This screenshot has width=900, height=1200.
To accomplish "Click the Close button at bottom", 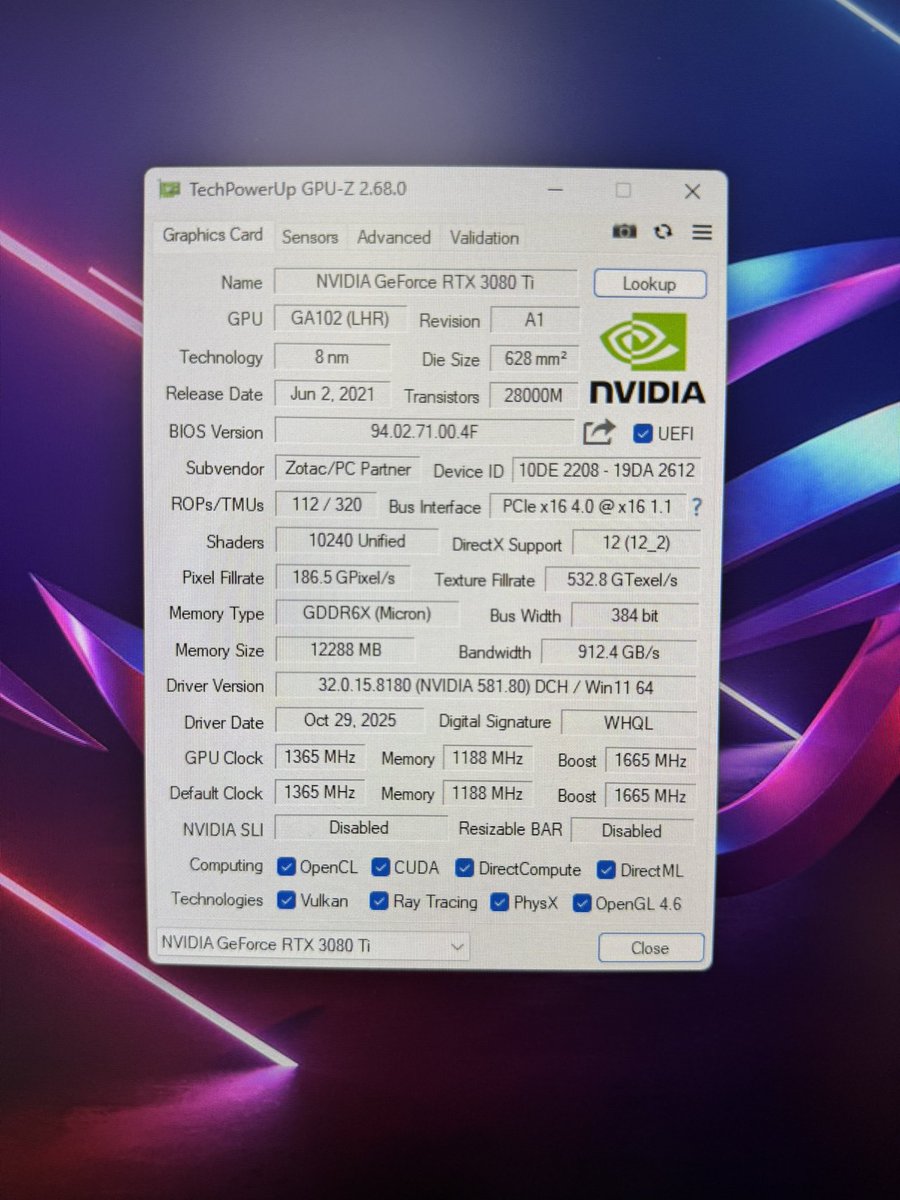I will [x=650, y=948].
